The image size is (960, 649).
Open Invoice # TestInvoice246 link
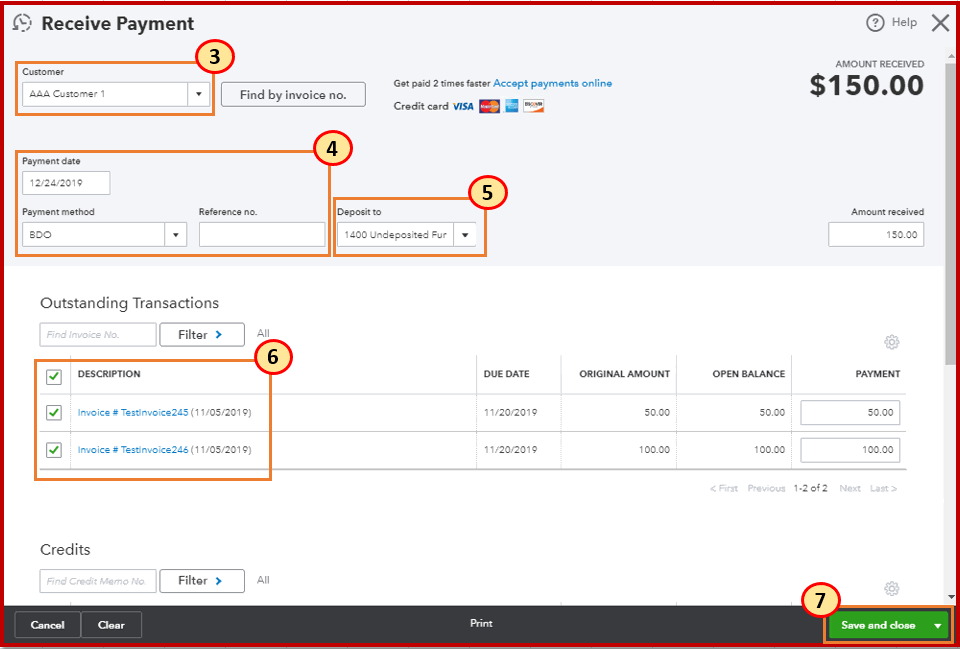click(x=133, y=450)
